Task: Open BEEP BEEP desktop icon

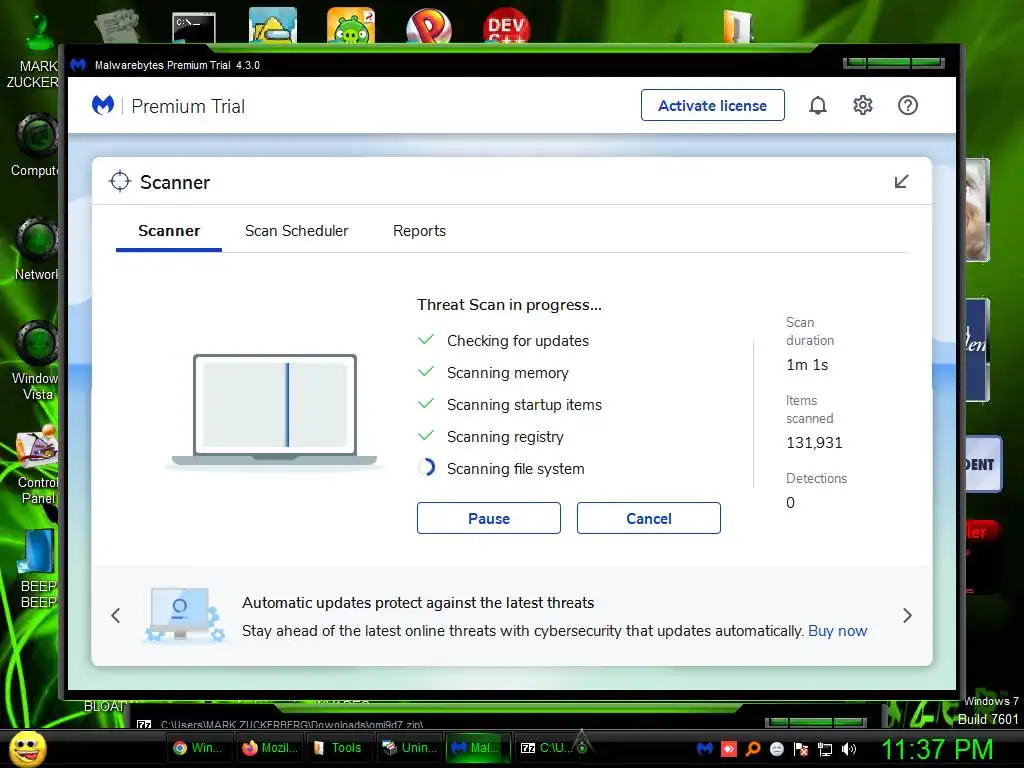Action: (38, 569)
